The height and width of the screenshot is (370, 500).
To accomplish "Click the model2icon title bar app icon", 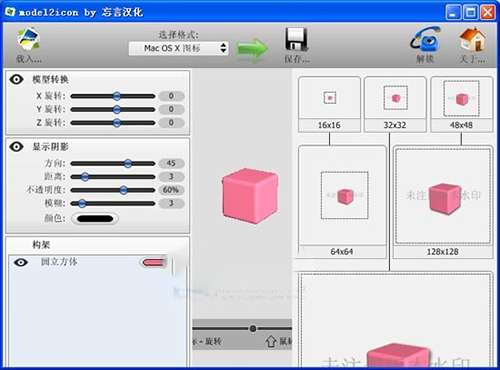I will tap(10, 12).
